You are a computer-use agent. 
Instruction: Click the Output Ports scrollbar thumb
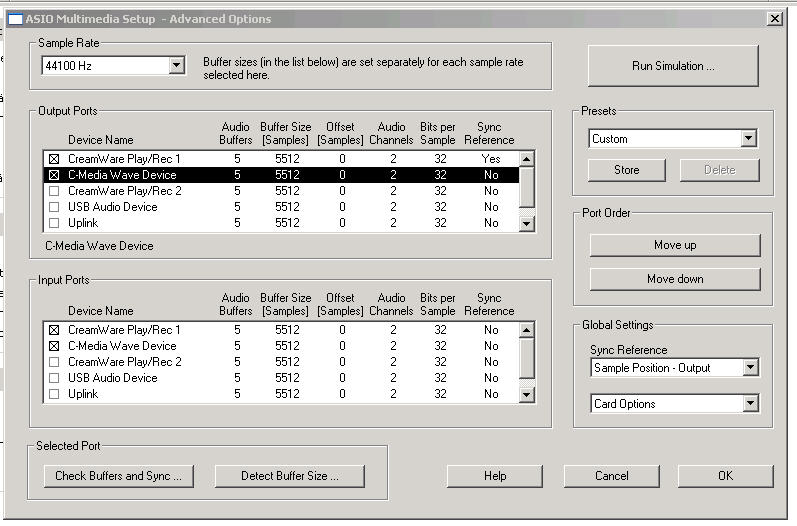click(527, 187)
